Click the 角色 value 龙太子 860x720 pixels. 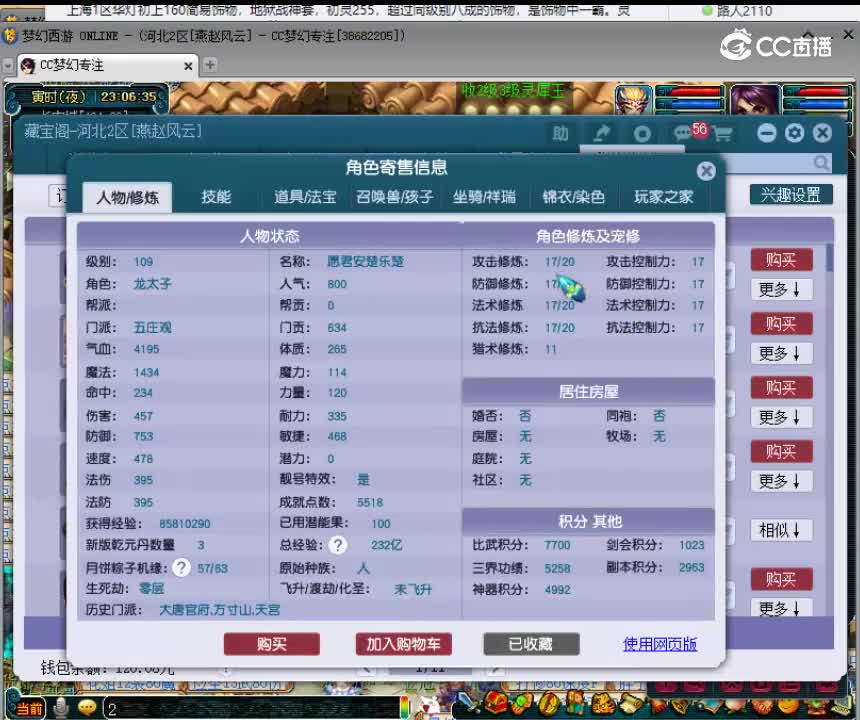pos(152,284)
